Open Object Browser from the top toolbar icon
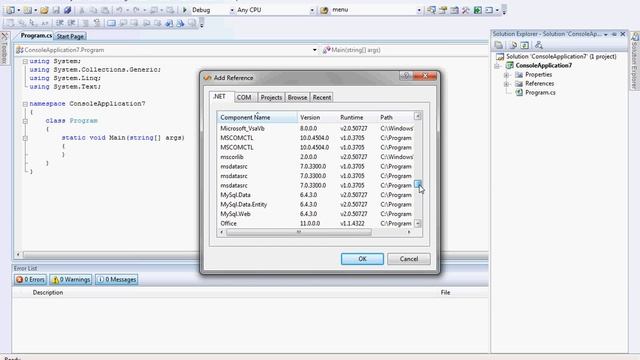Viewport: 640px width, 360px height. (x=454, y=10)
